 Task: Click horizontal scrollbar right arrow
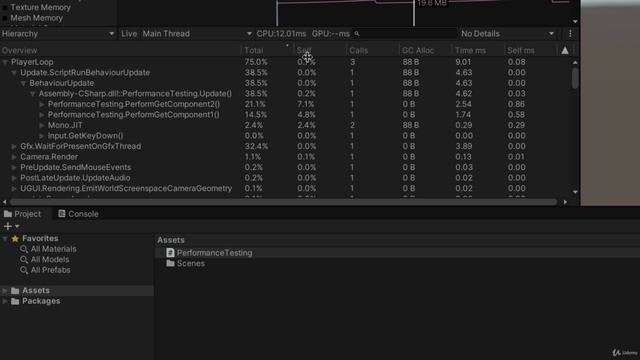[x=565, y=202]
